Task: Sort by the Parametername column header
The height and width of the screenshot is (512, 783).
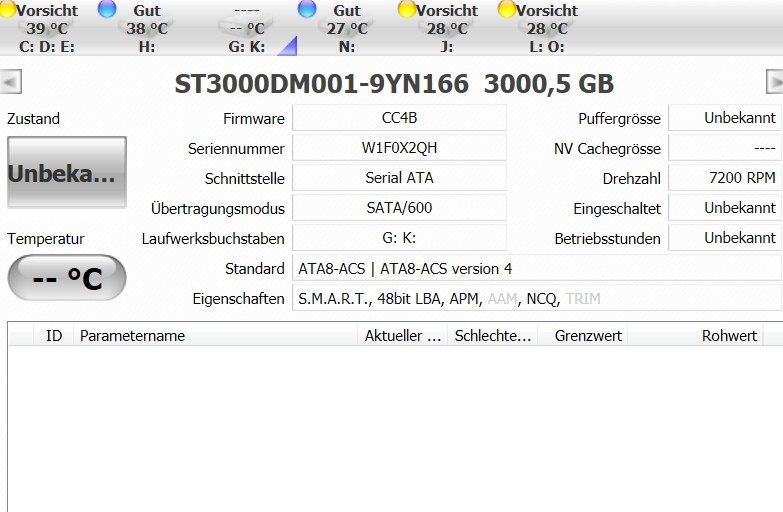Action: 215,336
